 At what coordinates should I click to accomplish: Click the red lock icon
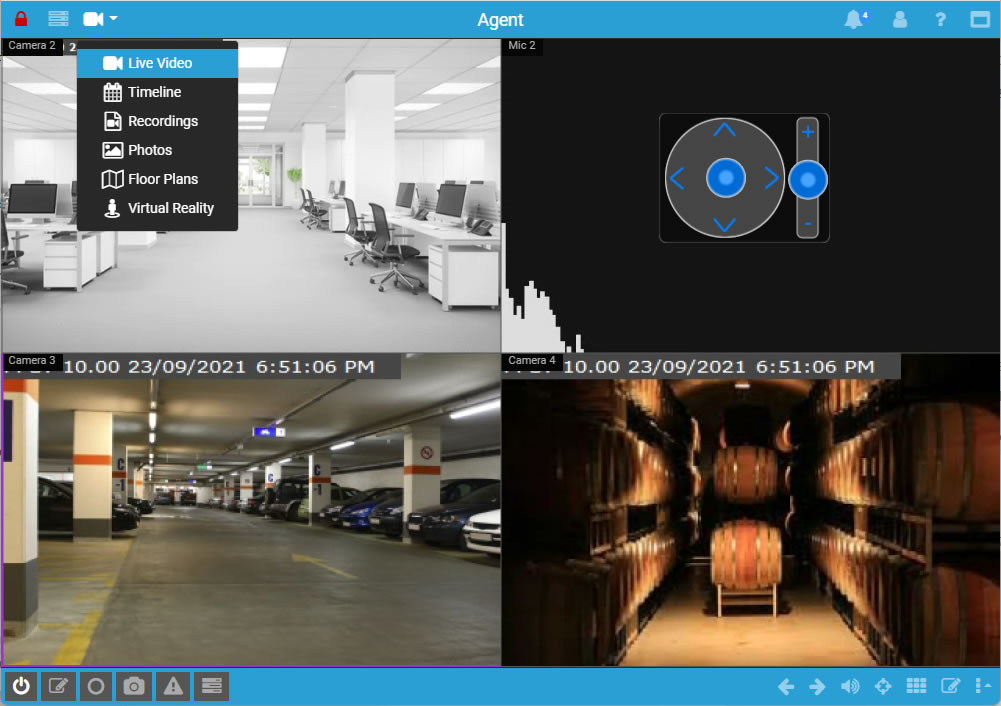point(21,19)
